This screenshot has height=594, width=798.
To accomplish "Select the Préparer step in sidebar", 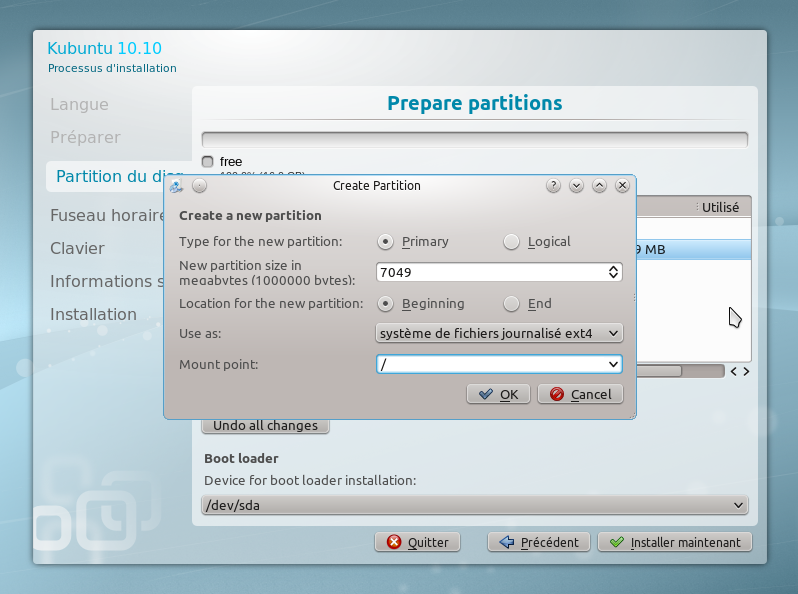I will coord(86,137).
